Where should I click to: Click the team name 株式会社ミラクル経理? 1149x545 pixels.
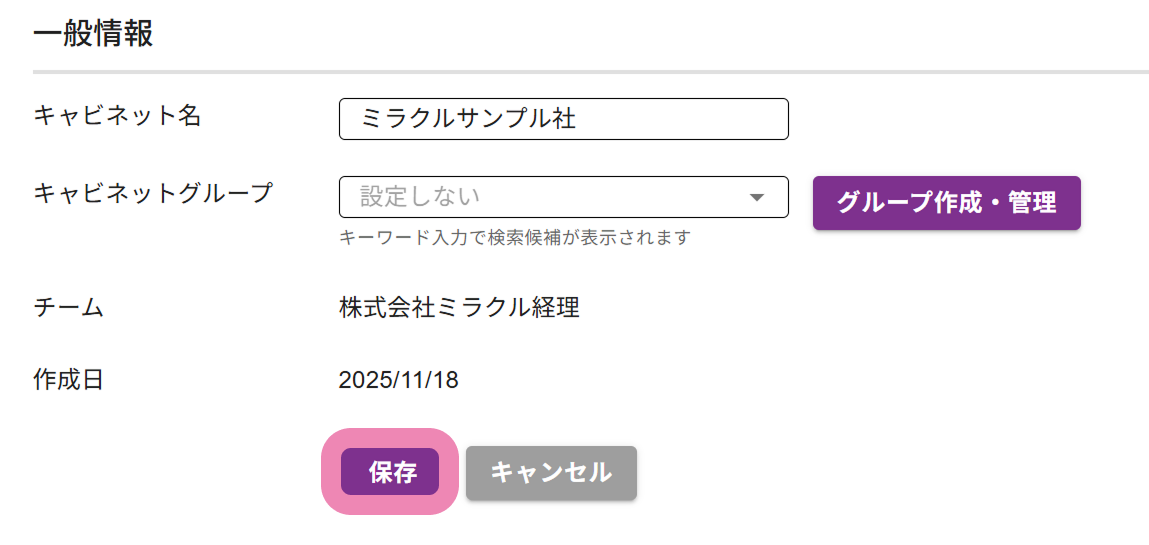coord(459,308)
